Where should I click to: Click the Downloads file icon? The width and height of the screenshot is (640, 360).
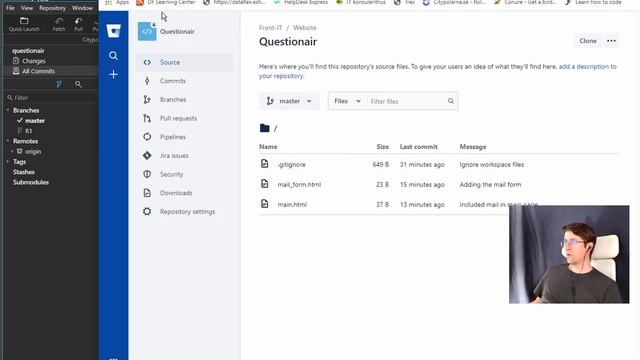pos(147,193)
